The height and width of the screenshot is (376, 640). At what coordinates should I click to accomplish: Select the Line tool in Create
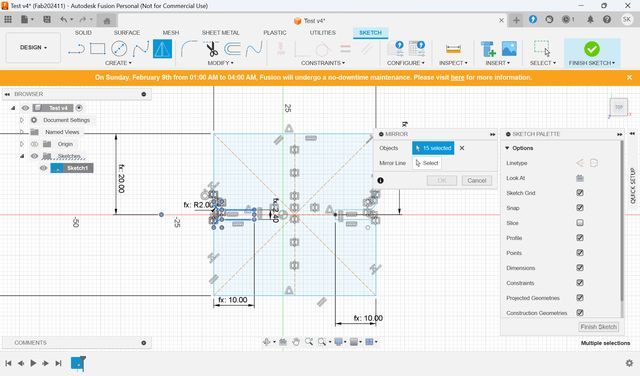(76, 49)
